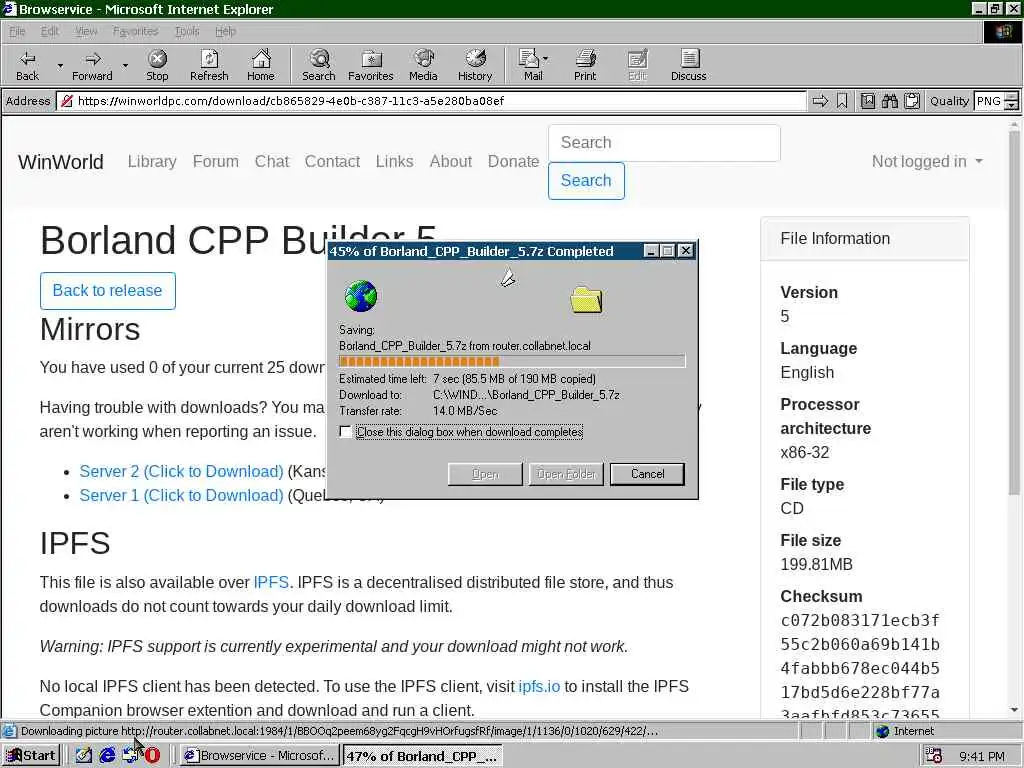This screenshot has height=768, width=1024.
Task: Open the Contact nav link
Action: pyautogui.click(x=332, y=161)
